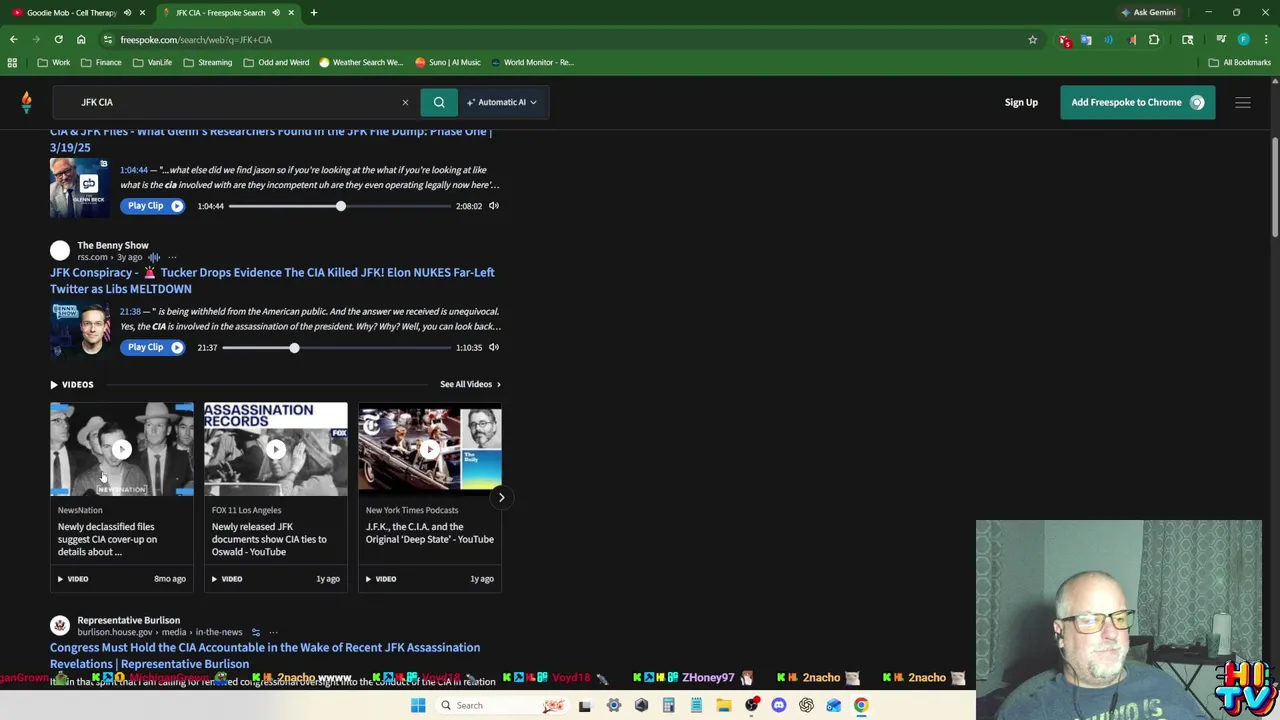
Task: Reload the Freespoke page
Action: pos(58,40)
